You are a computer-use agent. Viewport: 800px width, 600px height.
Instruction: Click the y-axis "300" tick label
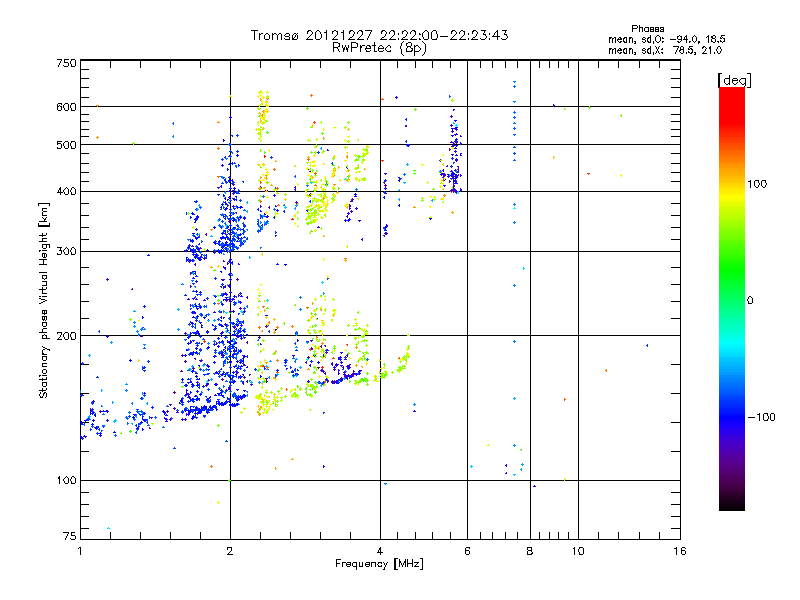(66, 252)
